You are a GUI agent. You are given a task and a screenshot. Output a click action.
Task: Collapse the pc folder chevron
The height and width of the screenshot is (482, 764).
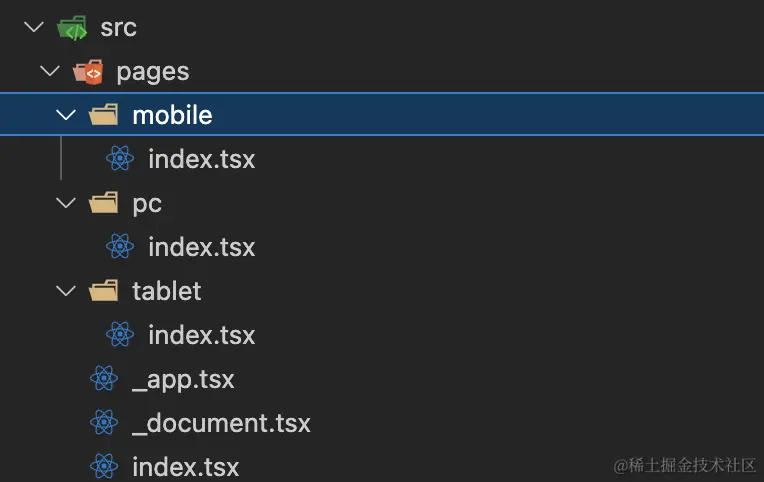67,204
